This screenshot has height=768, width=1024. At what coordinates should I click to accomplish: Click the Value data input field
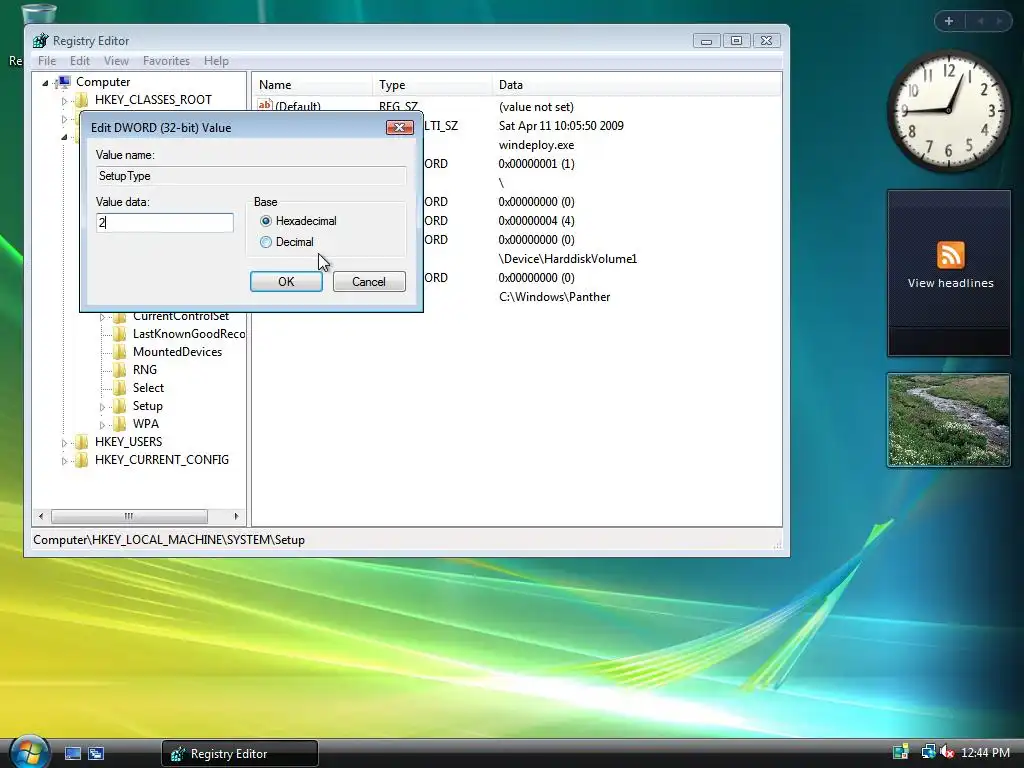click(x=165, y=223)
